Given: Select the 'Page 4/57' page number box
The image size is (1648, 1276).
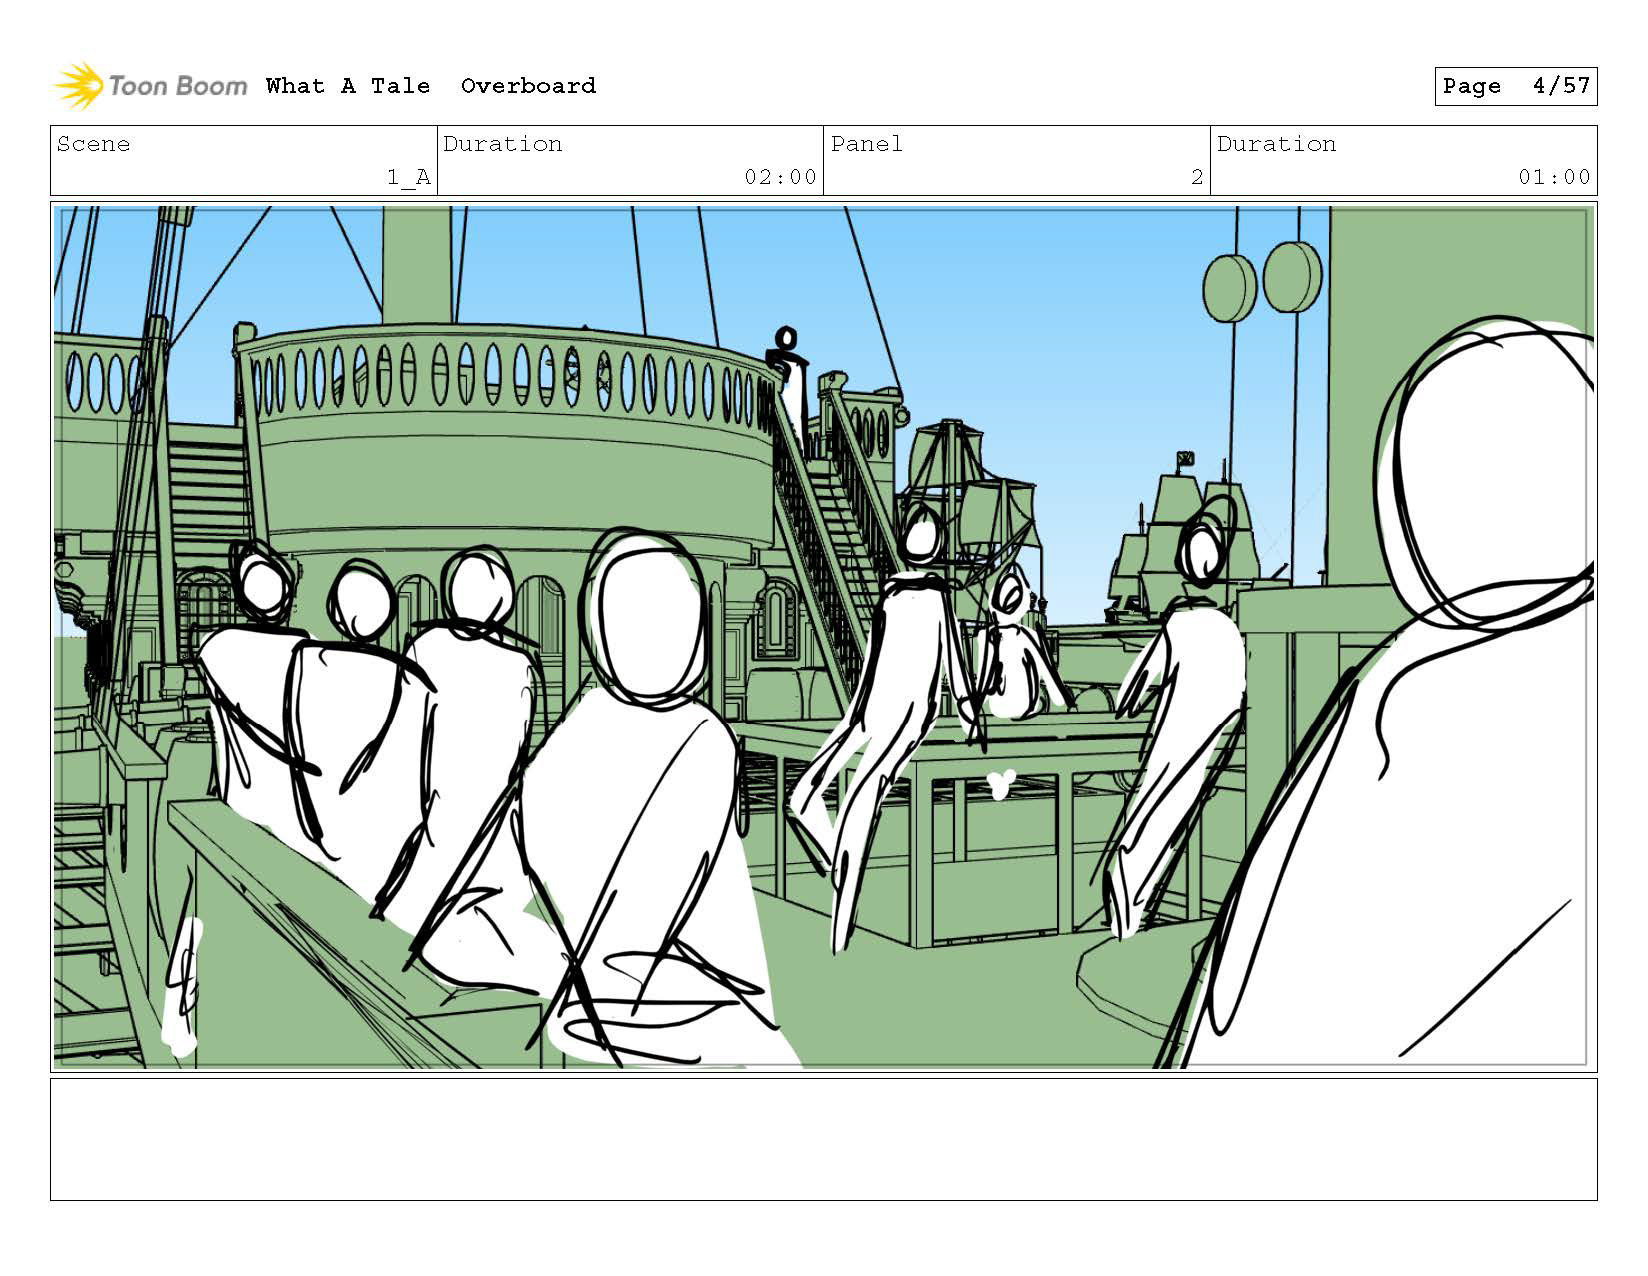Looking at the screenshot, I should [1515, 86].
